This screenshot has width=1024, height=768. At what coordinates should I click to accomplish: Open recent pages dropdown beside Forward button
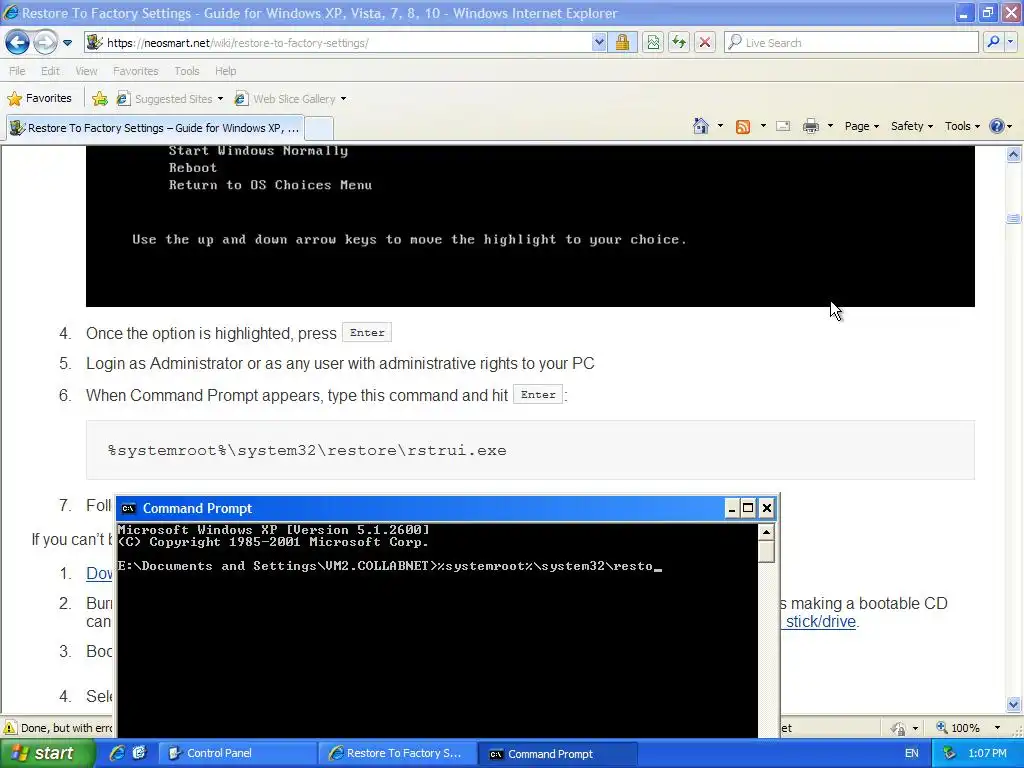[x=67, y=43]
